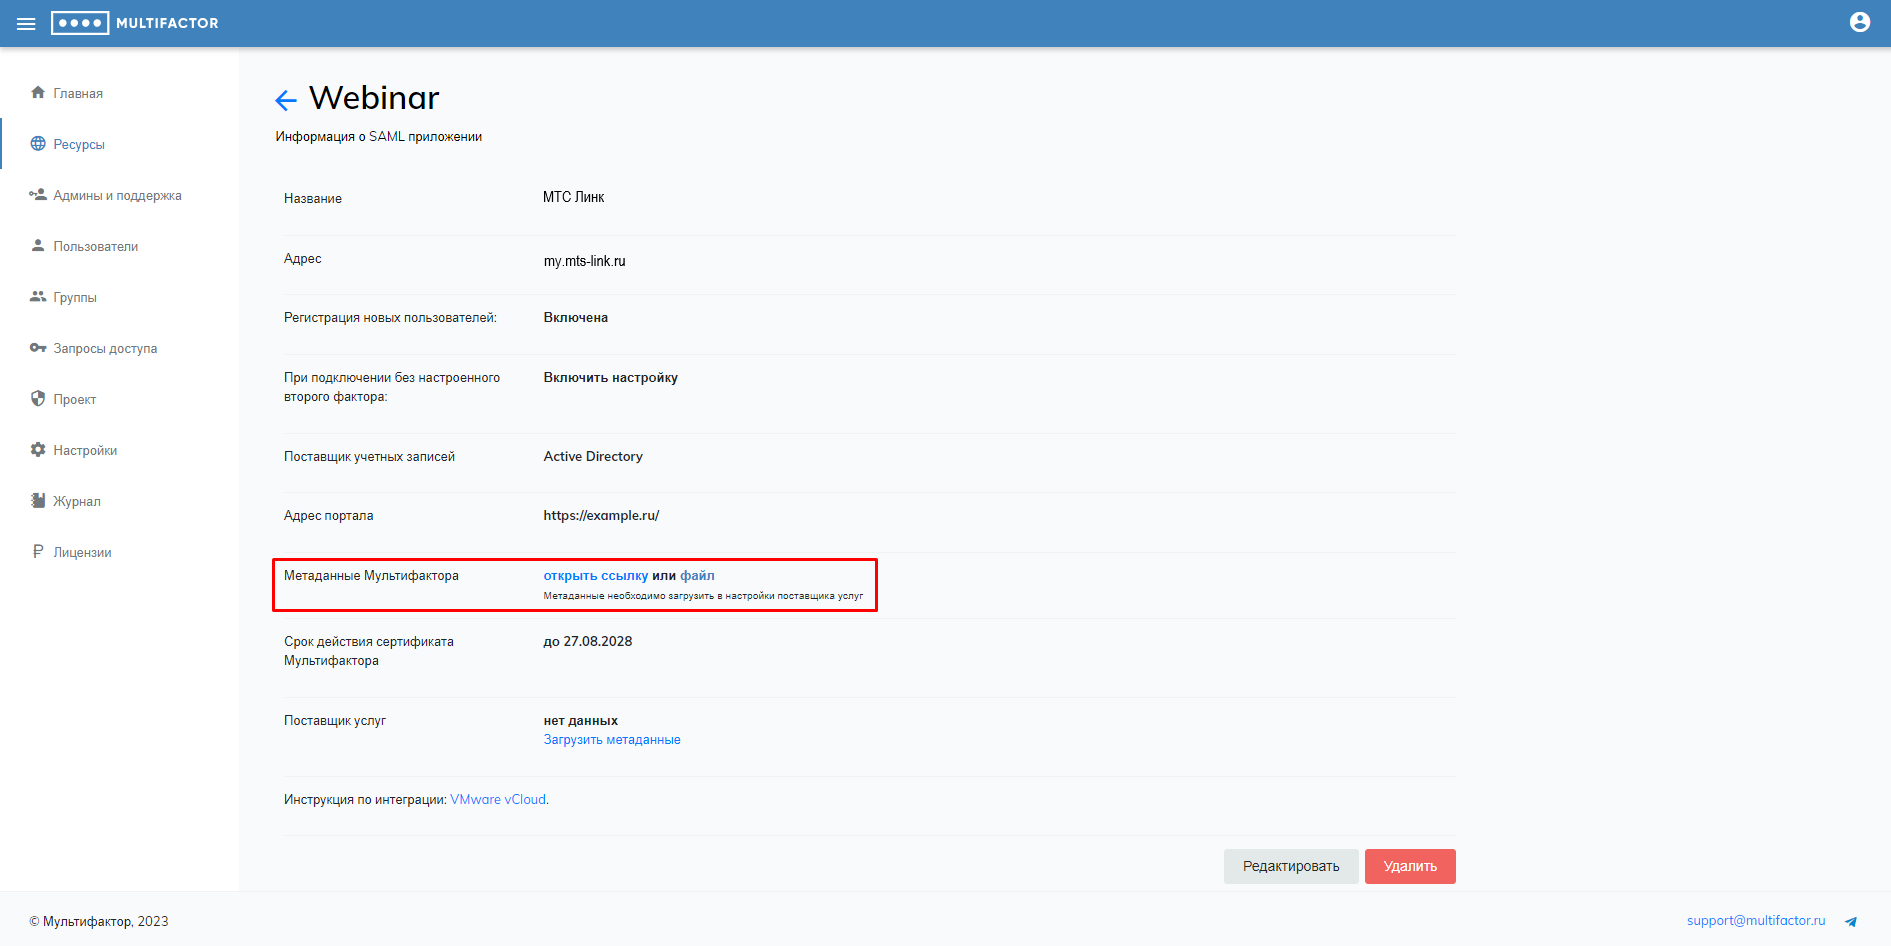Email support@multifactor.ru link

[1756, 921]
